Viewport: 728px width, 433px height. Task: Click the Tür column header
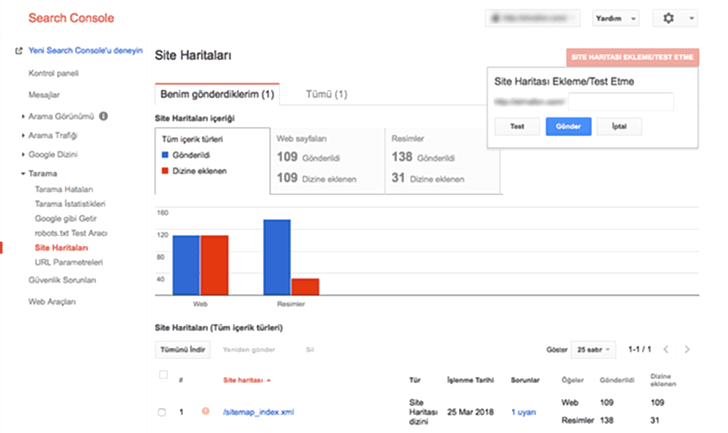point(415,380)
